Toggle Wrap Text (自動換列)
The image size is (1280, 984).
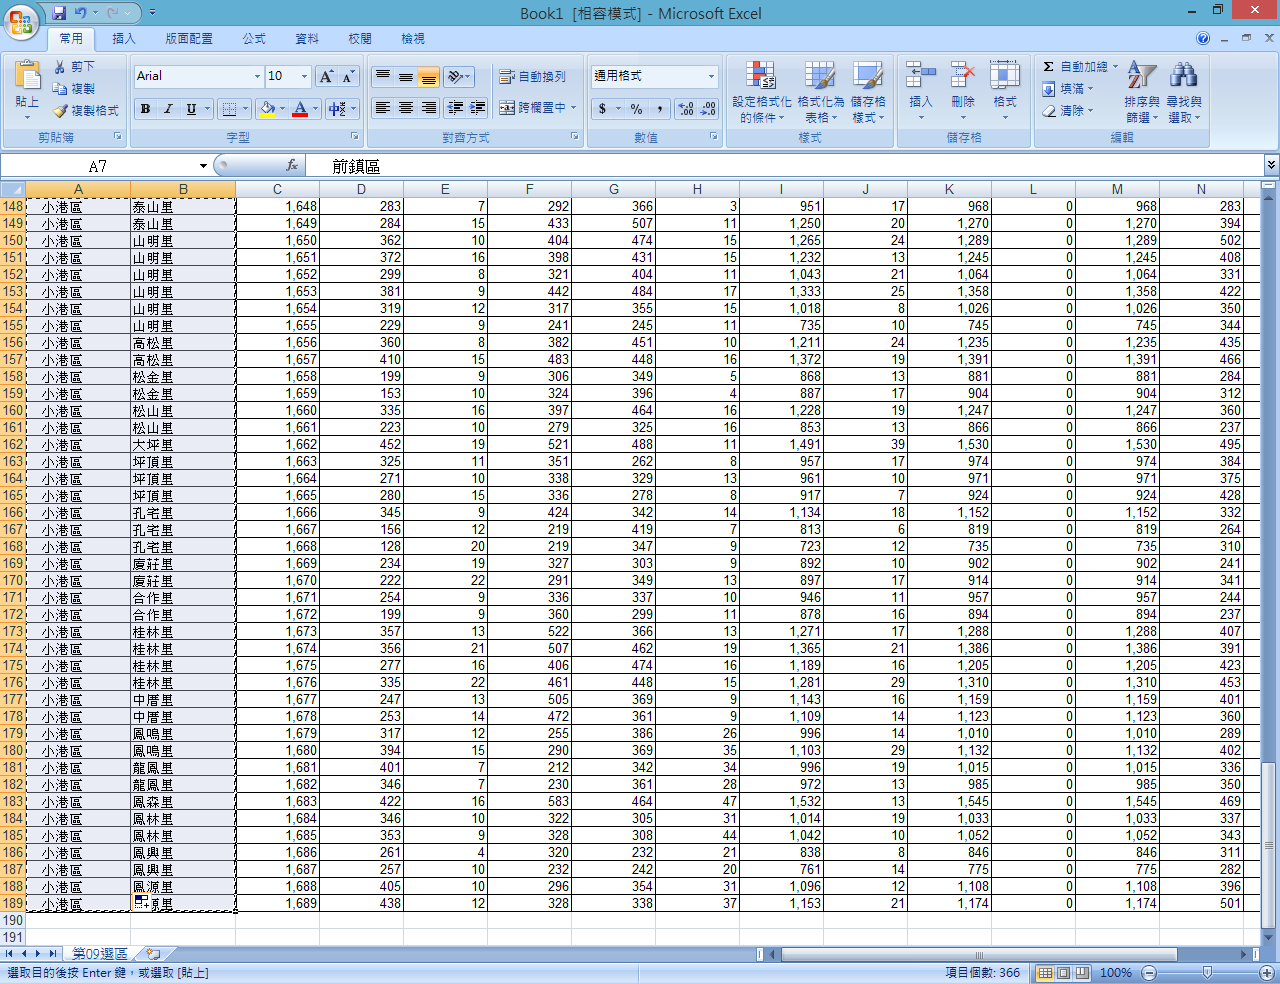[532, 77]
